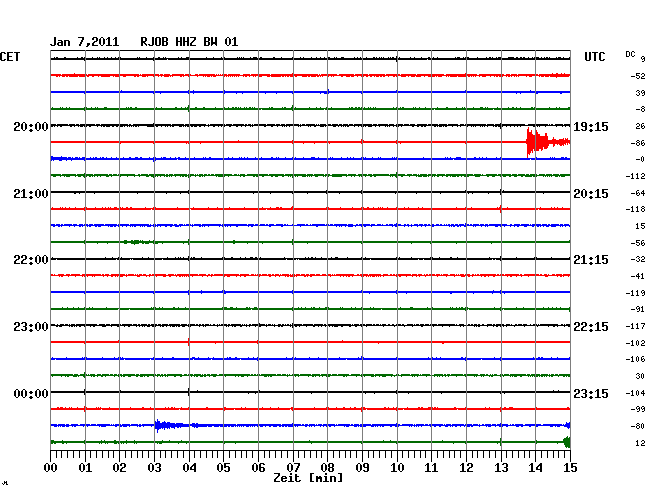
Task: Click the "Zeit [min]" axis title
Action: point(308,478)
